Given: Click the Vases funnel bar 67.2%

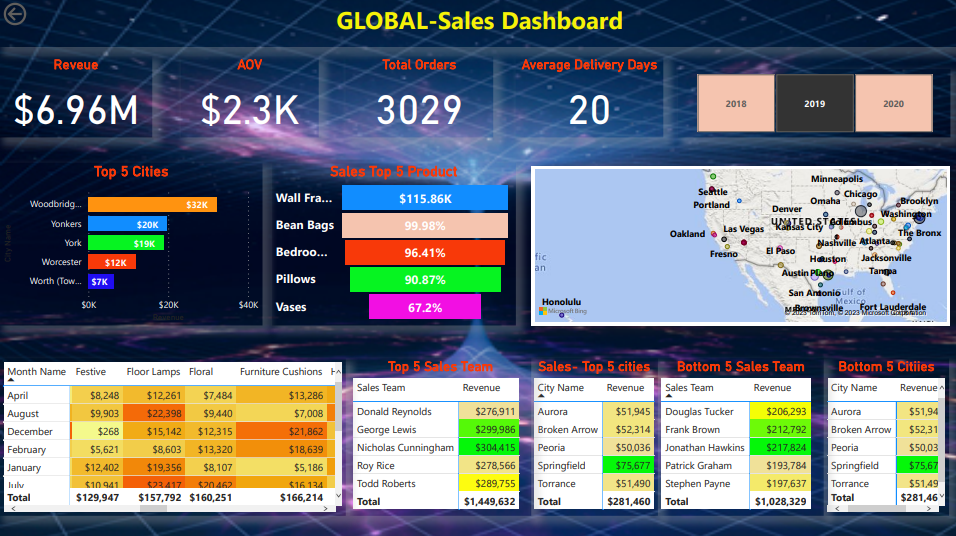Looking at the screenshot, I should click(425, 307).
